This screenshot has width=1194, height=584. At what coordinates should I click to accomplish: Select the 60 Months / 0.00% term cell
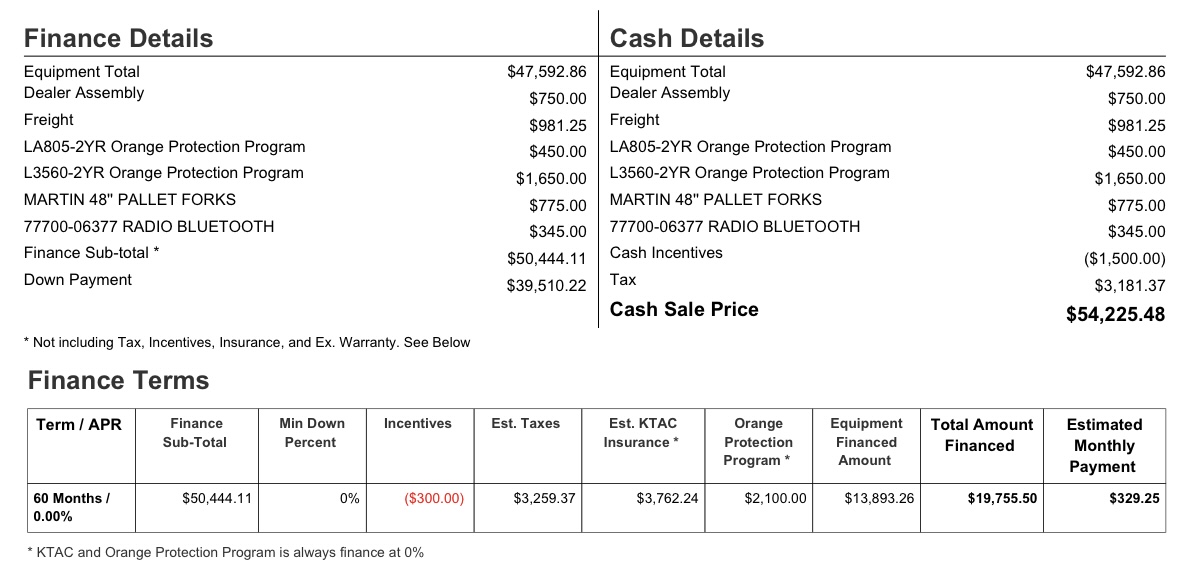point(81,507)
